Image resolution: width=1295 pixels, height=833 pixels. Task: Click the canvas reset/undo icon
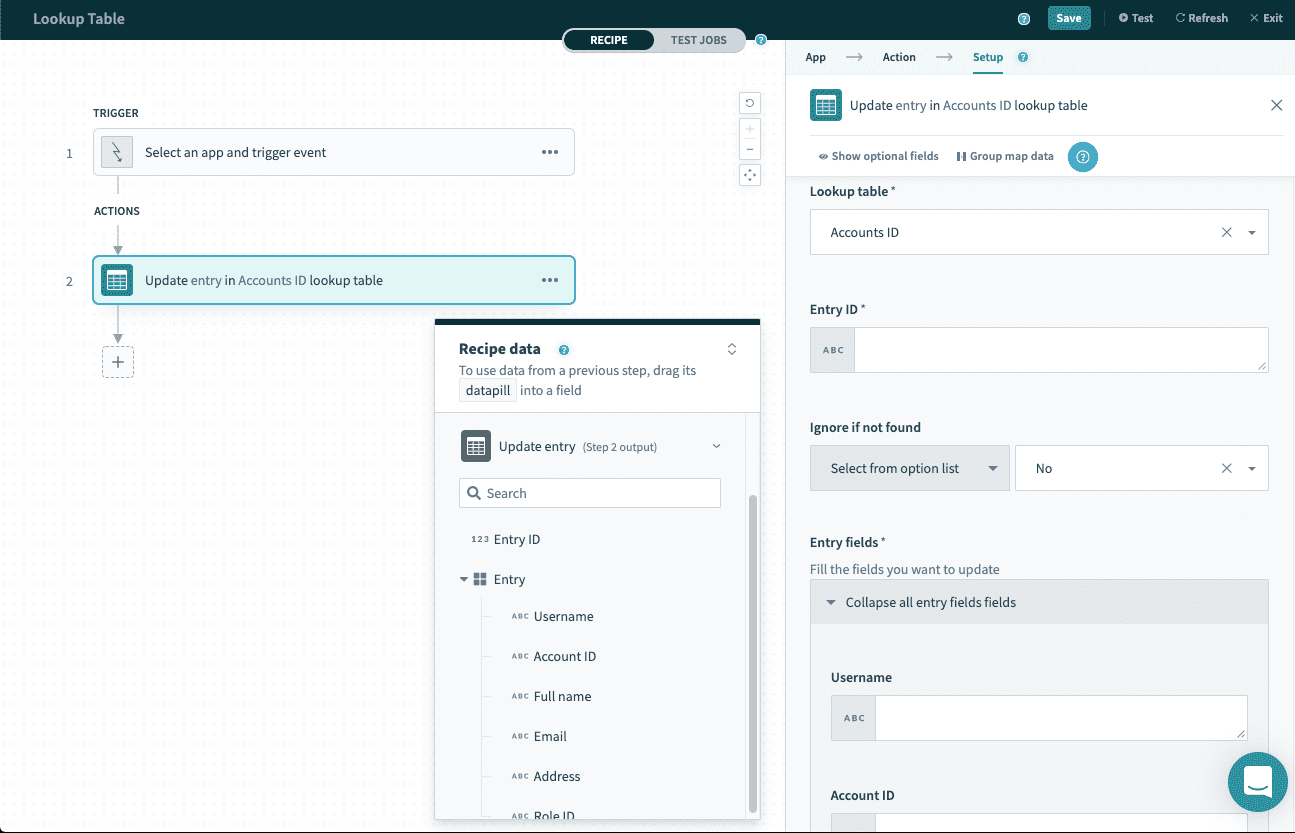tap(749, 102)
